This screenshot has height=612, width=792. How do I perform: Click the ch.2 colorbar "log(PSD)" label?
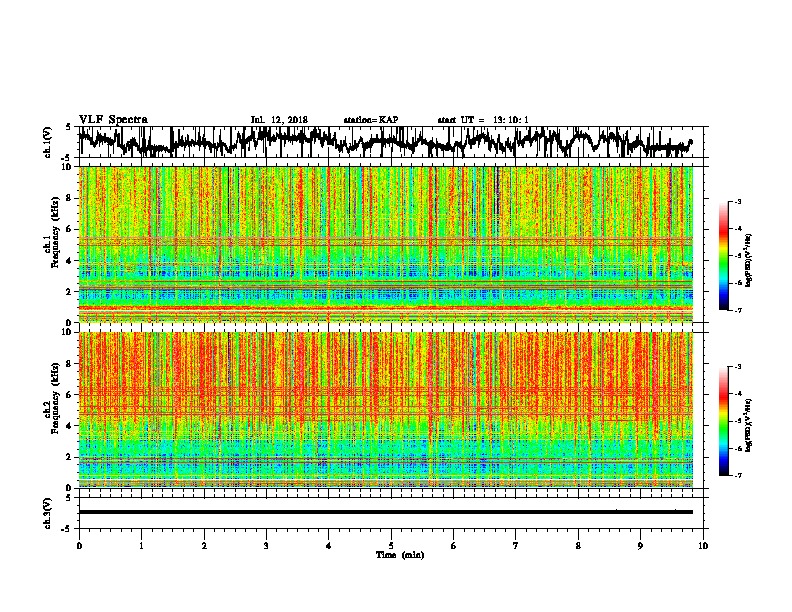click(x=748, y=425)
